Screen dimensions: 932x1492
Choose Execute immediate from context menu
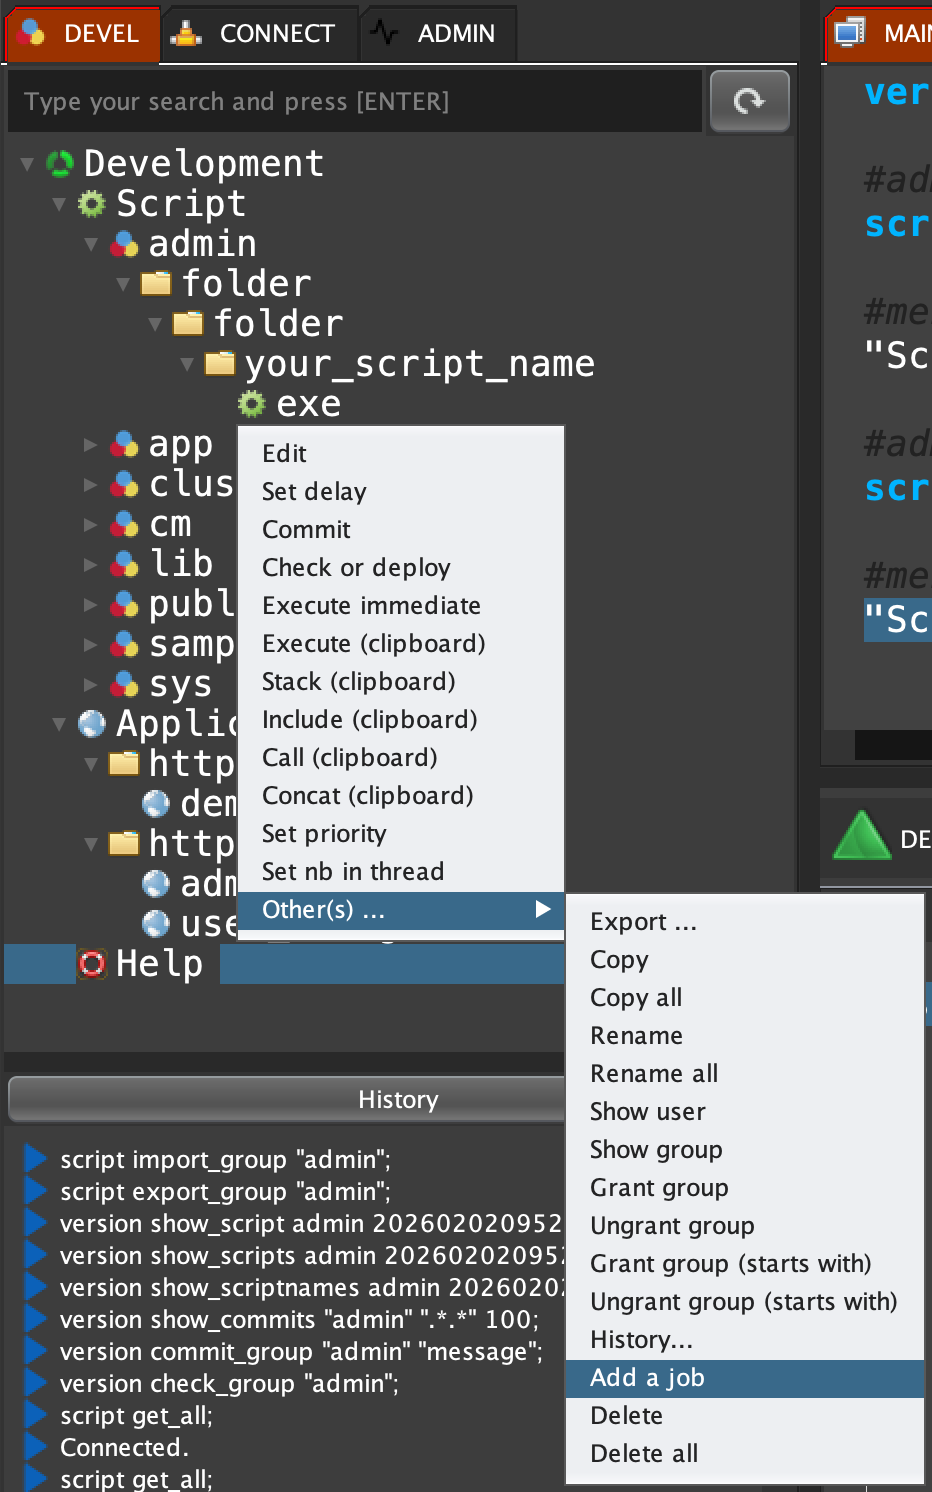[371, 606]
